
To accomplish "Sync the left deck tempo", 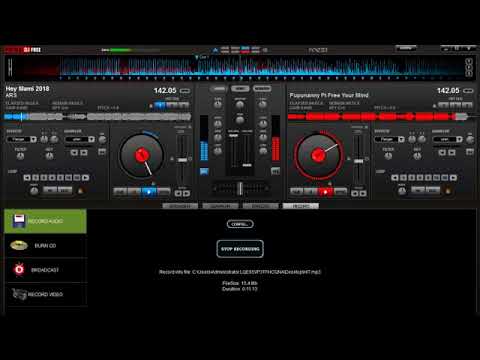I will [x=164, y=192].
